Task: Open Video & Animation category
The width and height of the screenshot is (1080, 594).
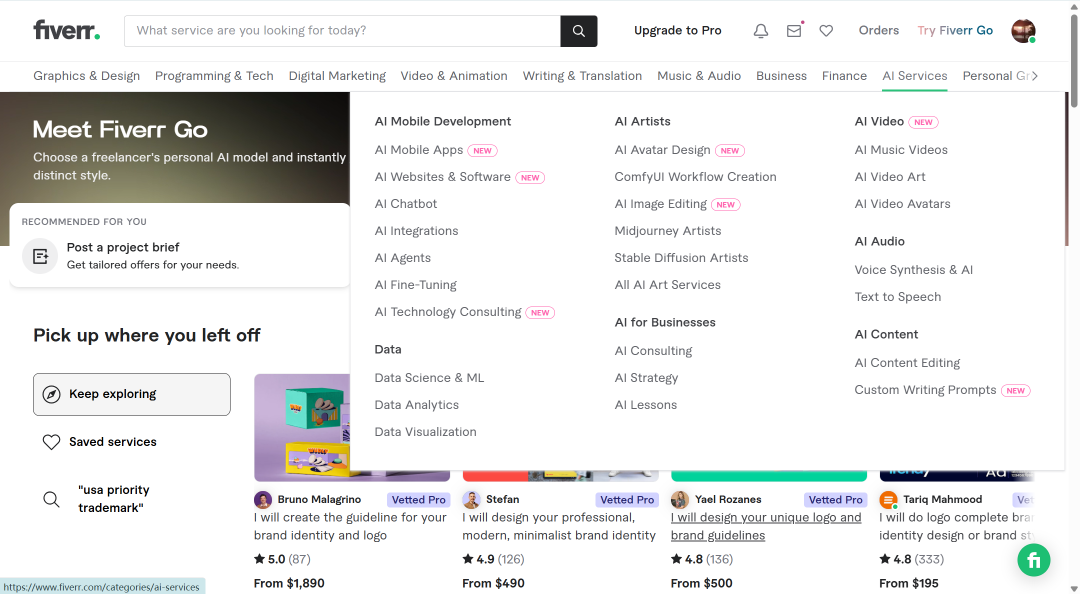Action: pos(454,76)
